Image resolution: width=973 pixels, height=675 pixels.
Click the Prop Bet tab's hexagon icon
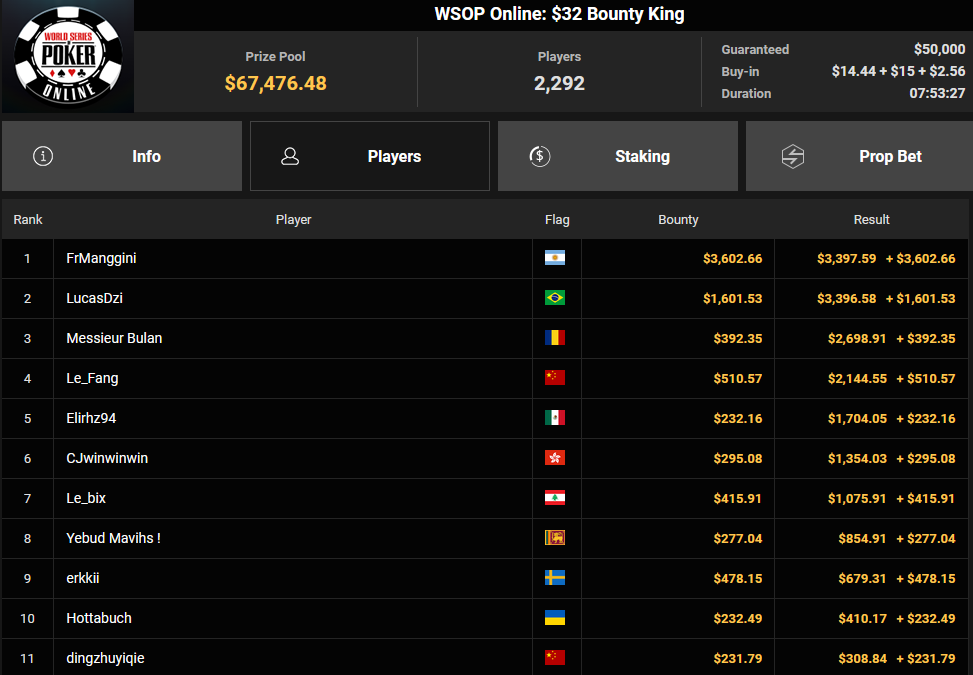(x=792, y=156)
